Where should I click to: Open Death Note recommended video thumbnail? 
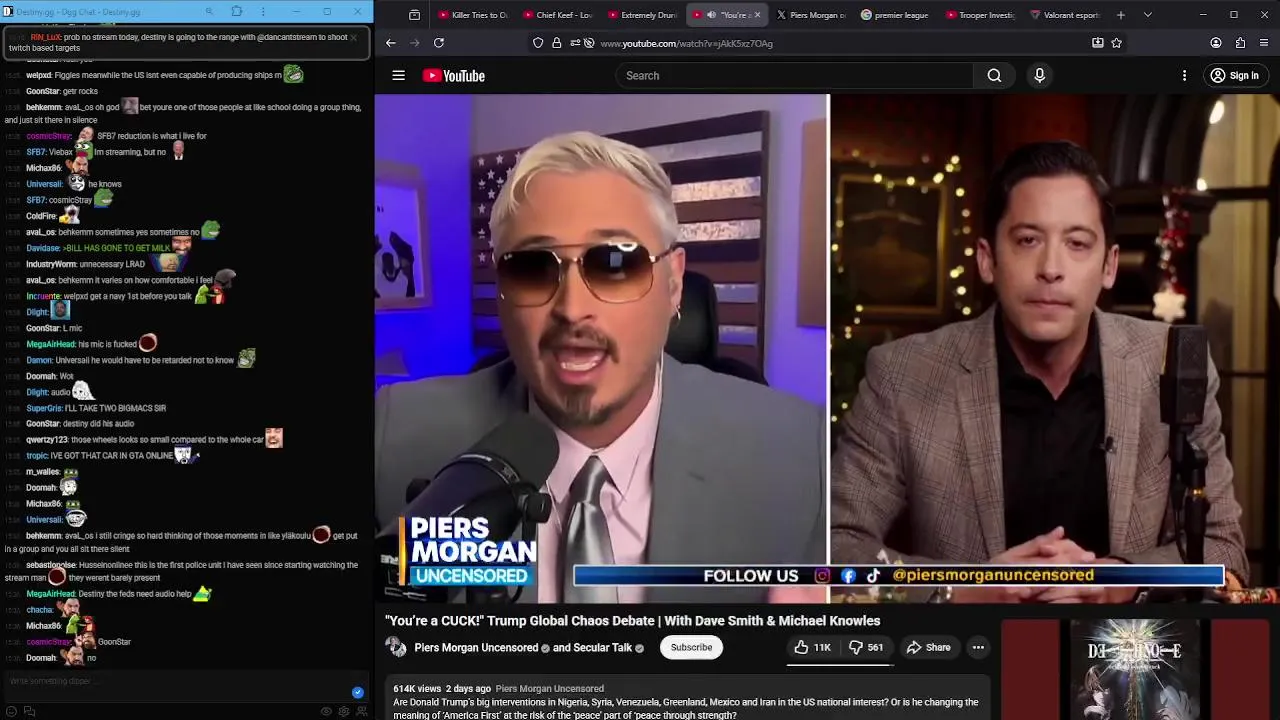(1134, 669)
